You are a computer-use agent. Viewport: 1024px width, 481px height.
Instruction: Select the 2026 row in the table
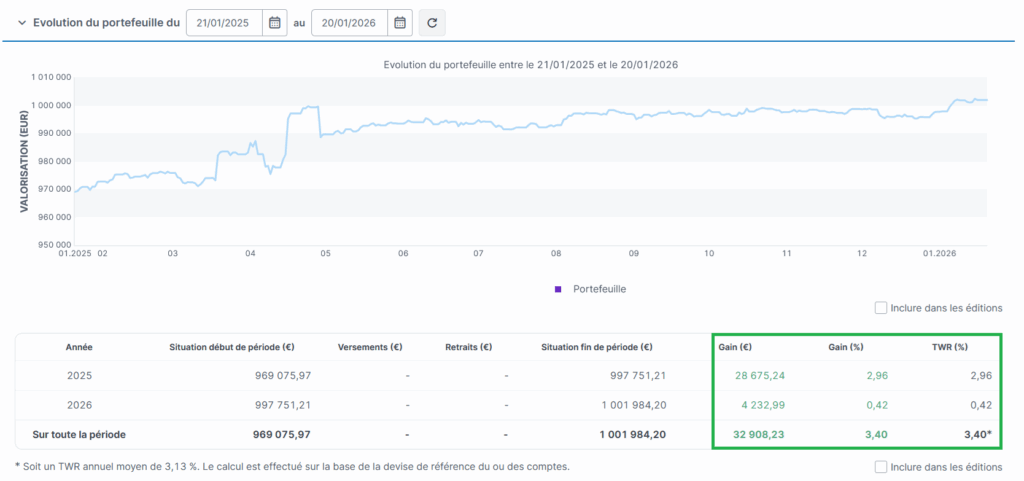(79, 405)
